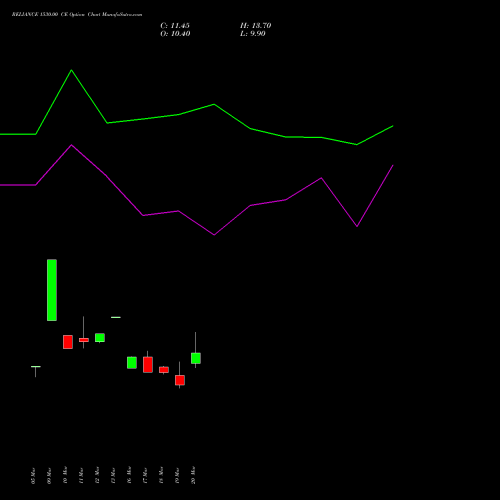Select the green candle for 12 Mar
The width and height of the screenshot is (500, 500).
(100, 338)
